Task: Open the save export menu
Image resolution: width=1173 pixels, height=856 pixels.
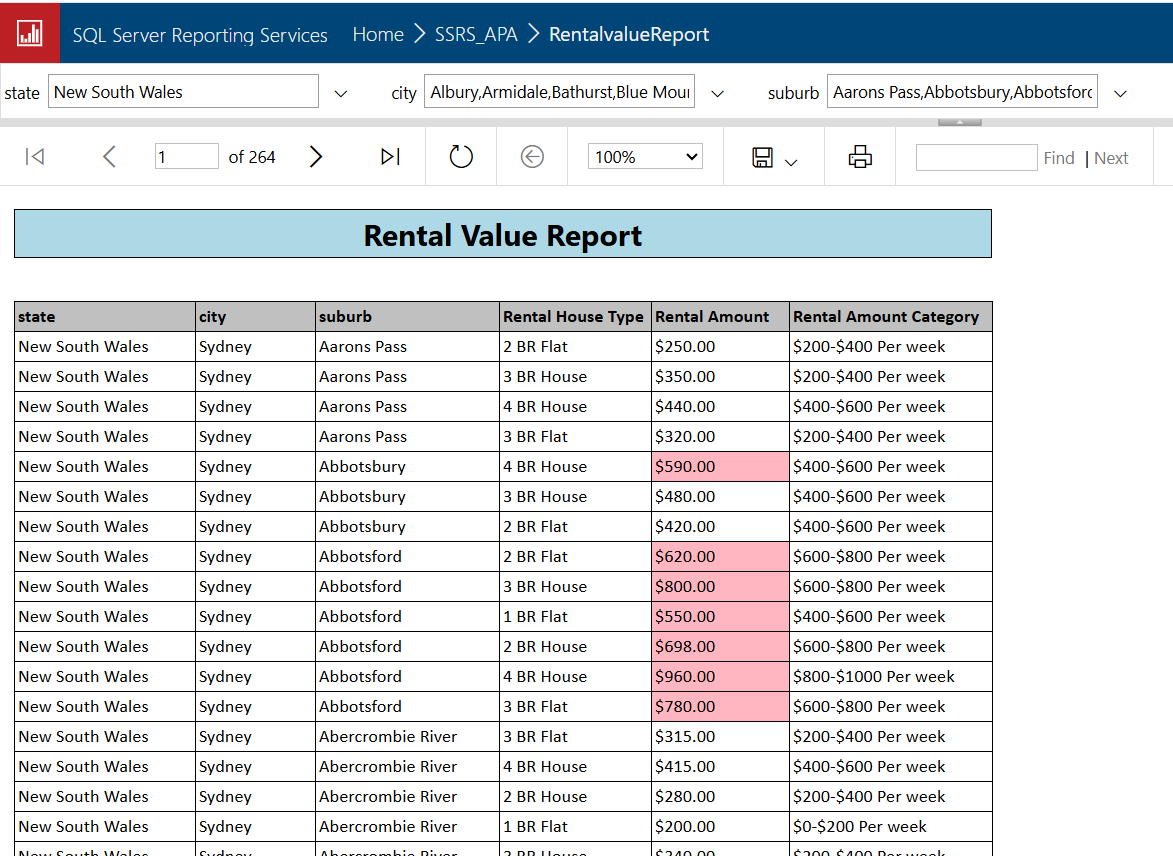Action: [773, 158]
